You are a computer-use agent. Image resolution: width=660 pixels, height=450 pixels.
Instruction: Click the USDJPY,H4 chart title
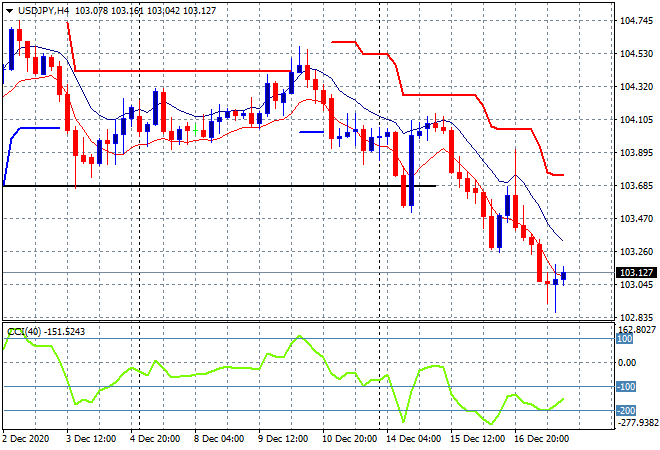[43, 11]
